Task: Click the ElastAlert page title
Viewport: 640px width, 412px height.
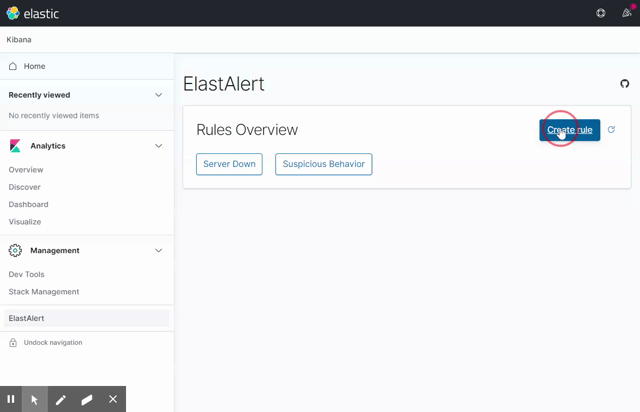Action: [x=224, y=84]
